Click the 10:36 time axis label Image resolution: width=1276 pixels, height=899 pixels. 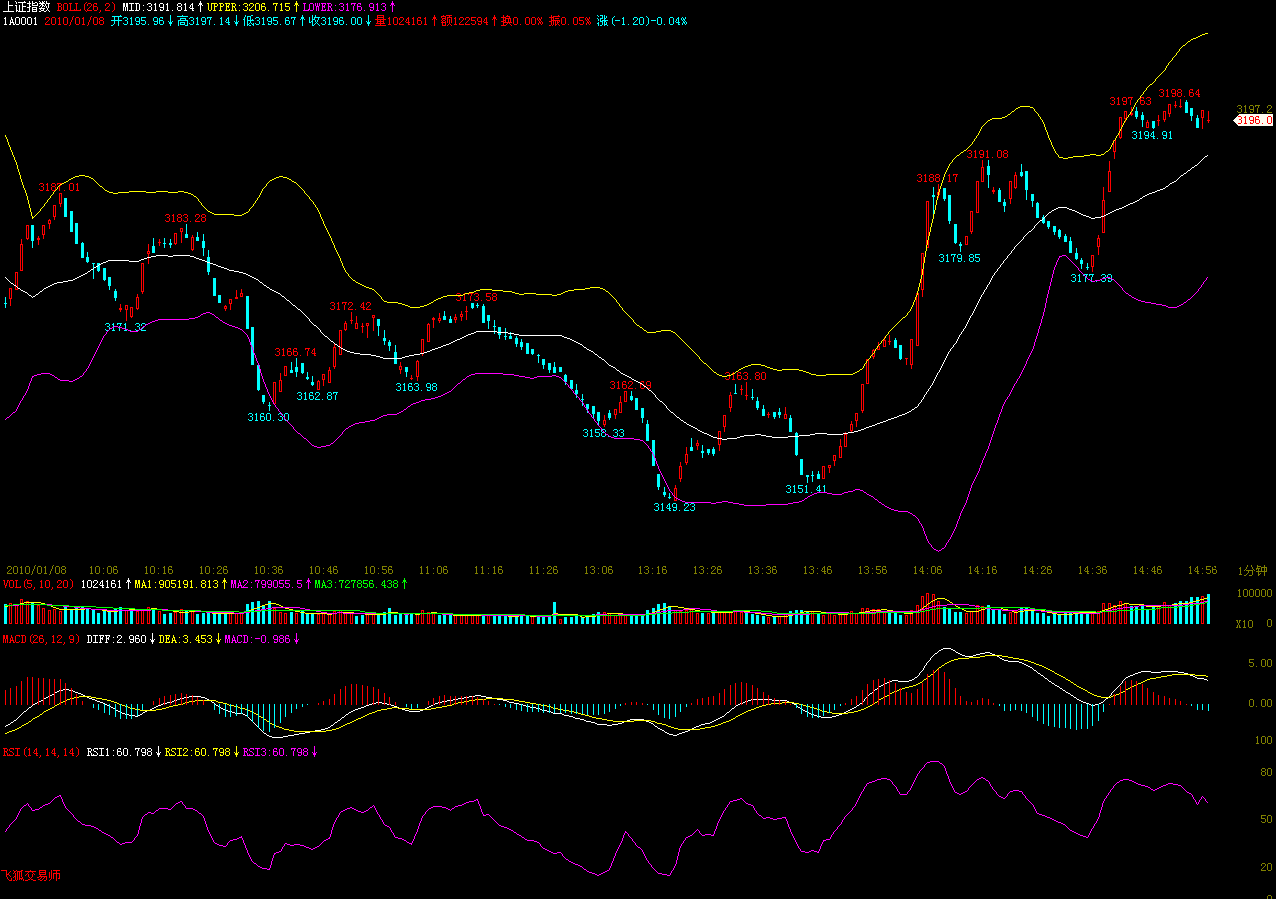[268, 570]
